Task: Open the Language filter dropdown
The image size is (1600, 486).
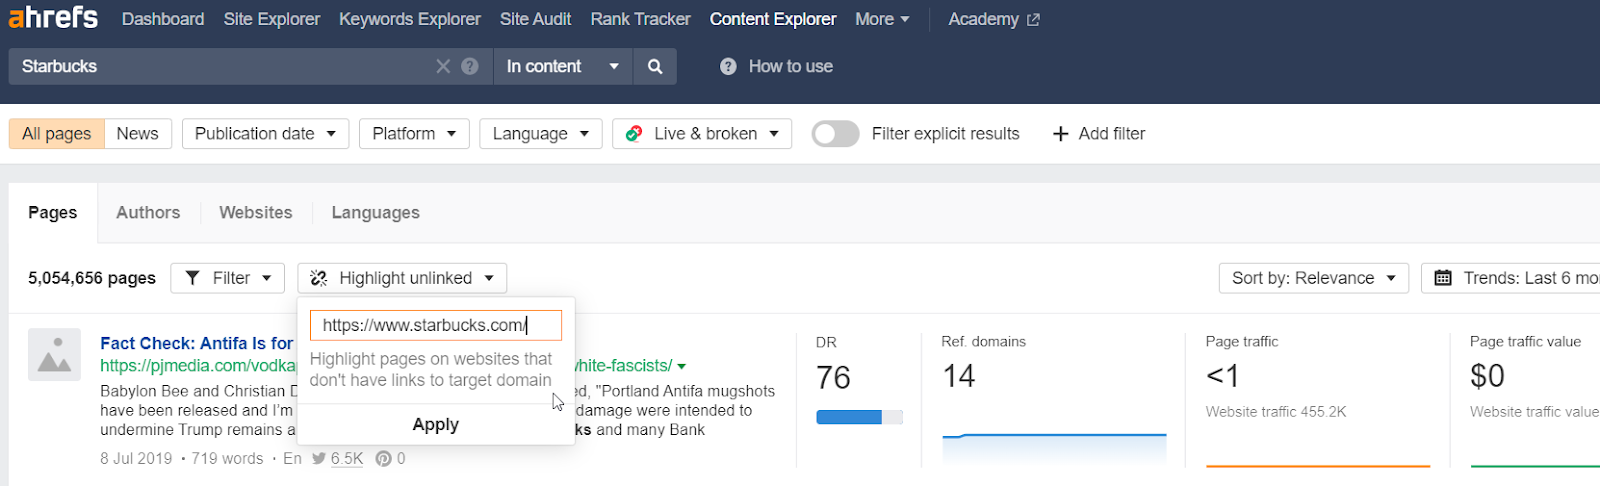Action: [541, 133]
